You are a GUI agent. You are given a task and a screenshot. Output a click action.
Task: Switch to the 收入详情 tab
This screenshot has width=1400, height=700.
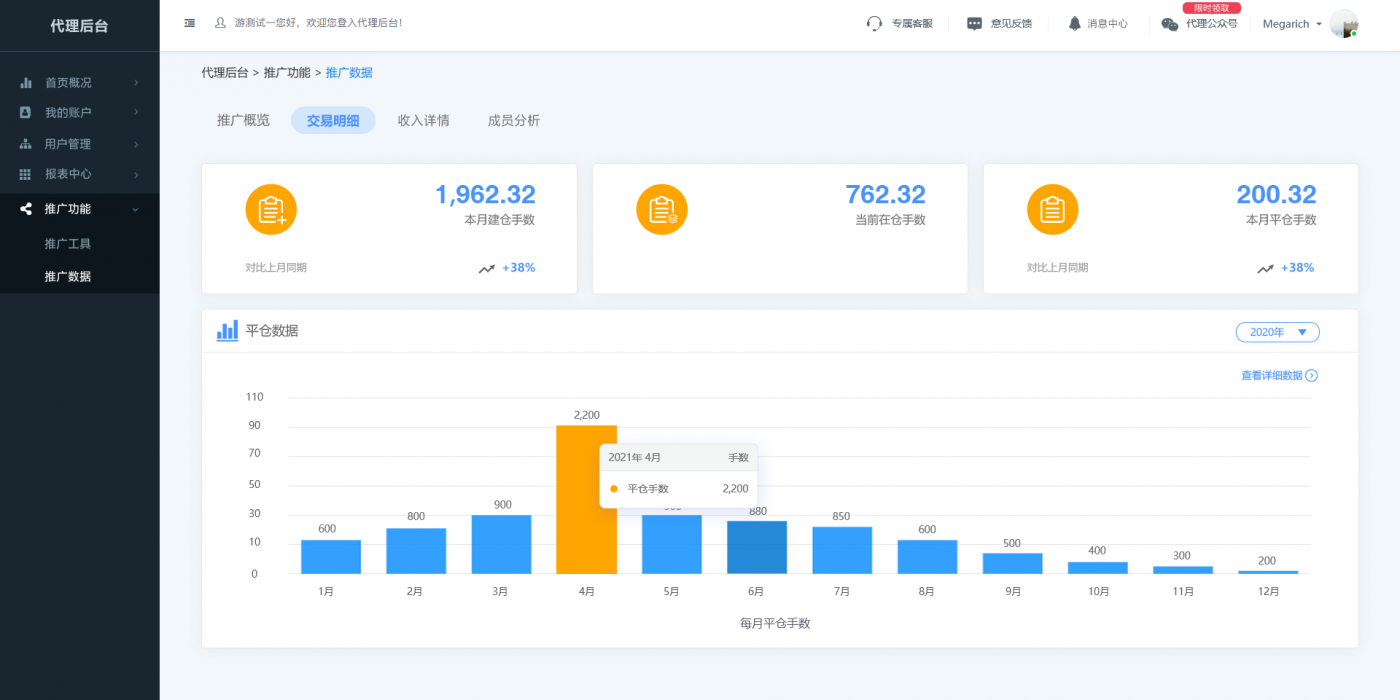(x=423, y=121)
